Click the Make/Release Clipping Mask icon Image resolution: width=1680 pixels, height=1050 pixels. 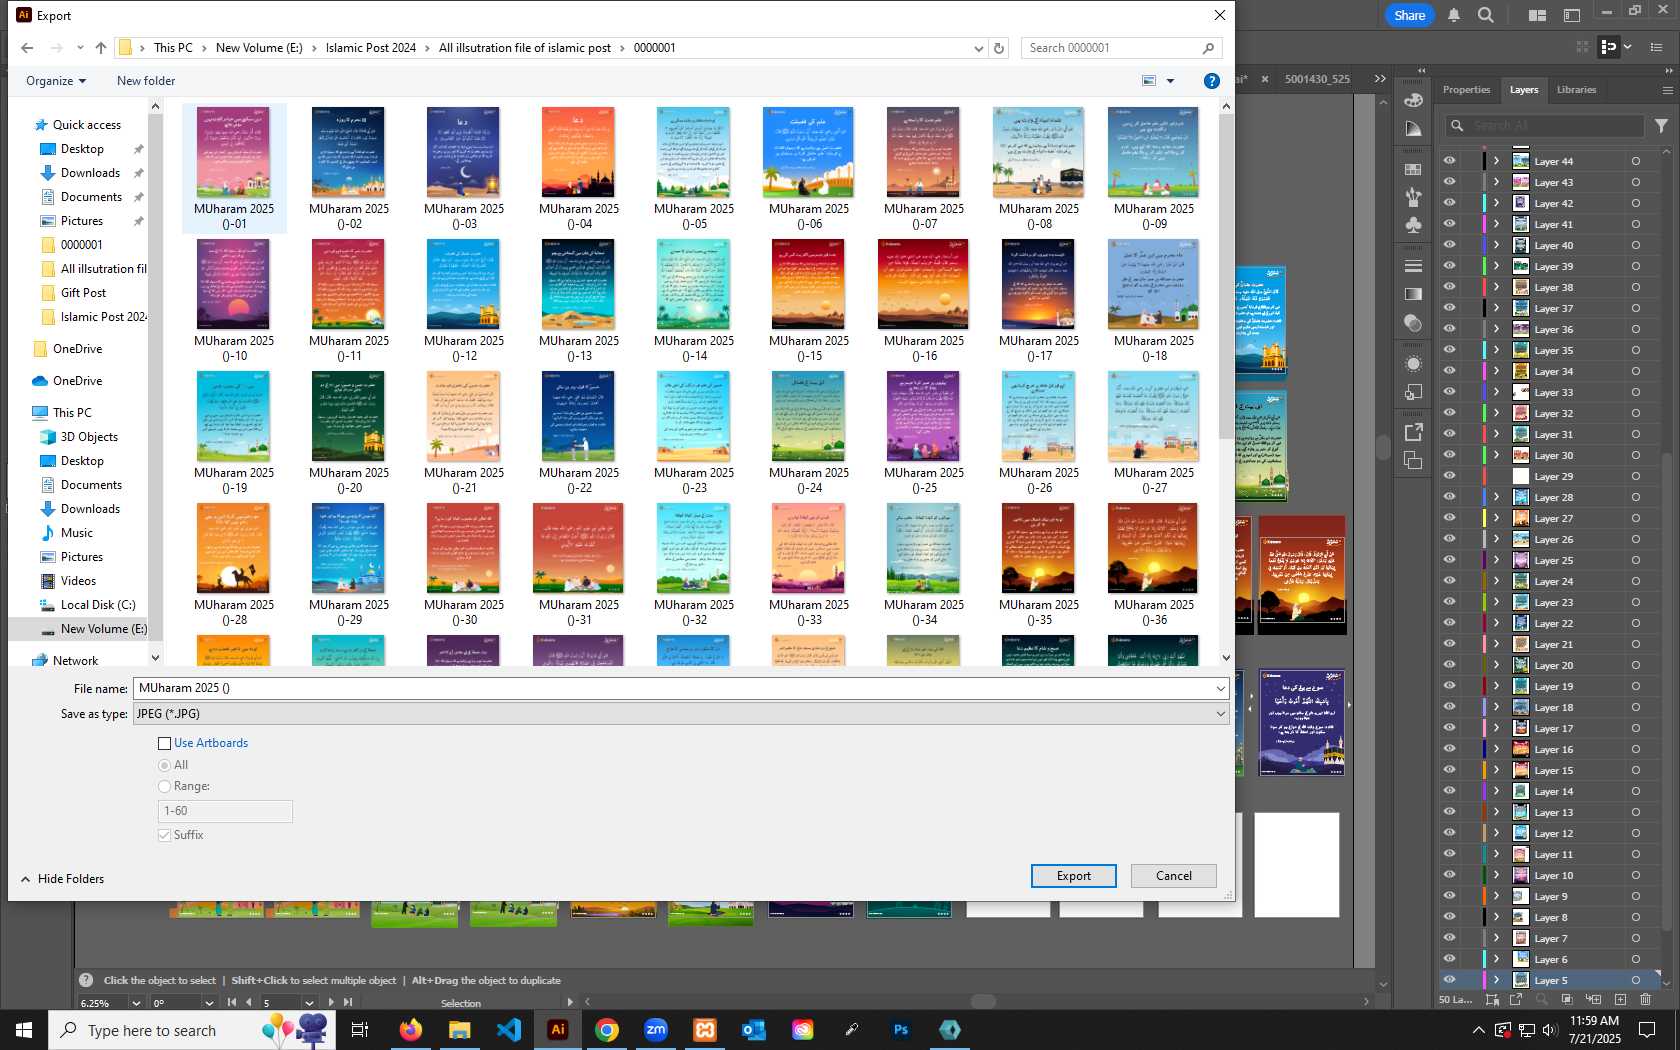pyautogui.click(x=1566, y=999)
